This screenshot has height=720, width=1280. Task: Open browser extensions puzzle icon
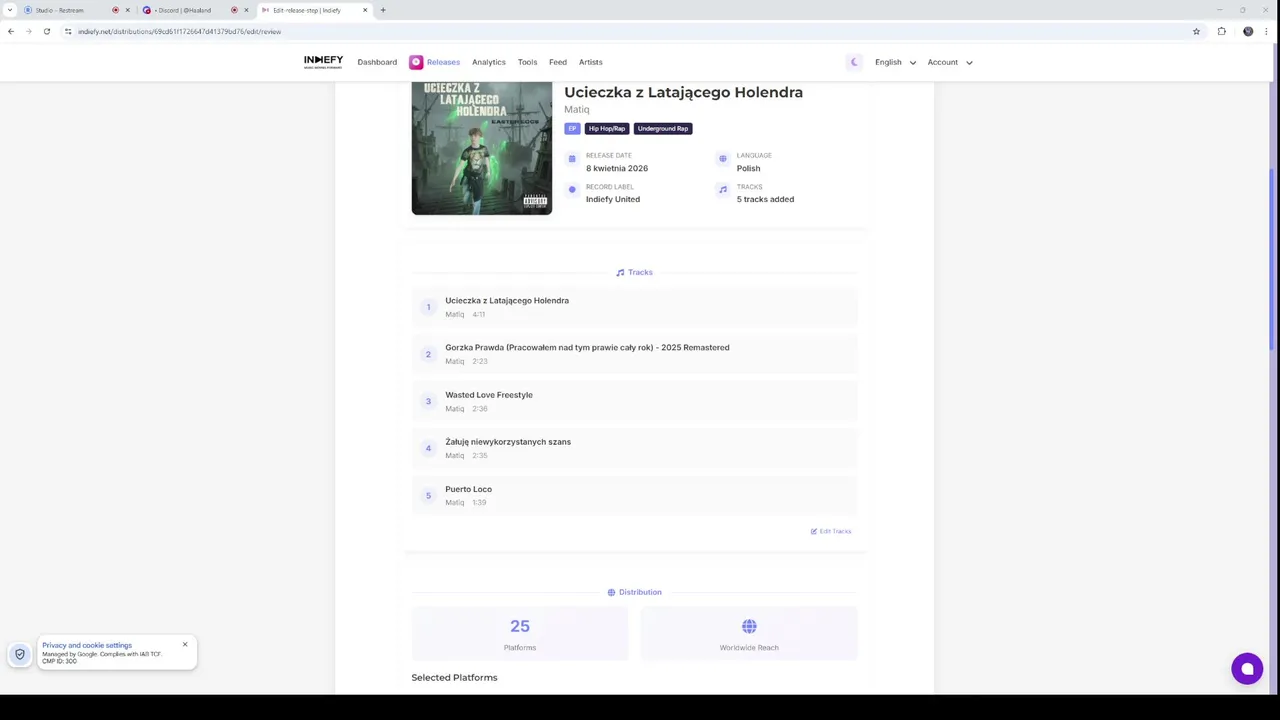pyautogui.click(x=1221, y=31)
